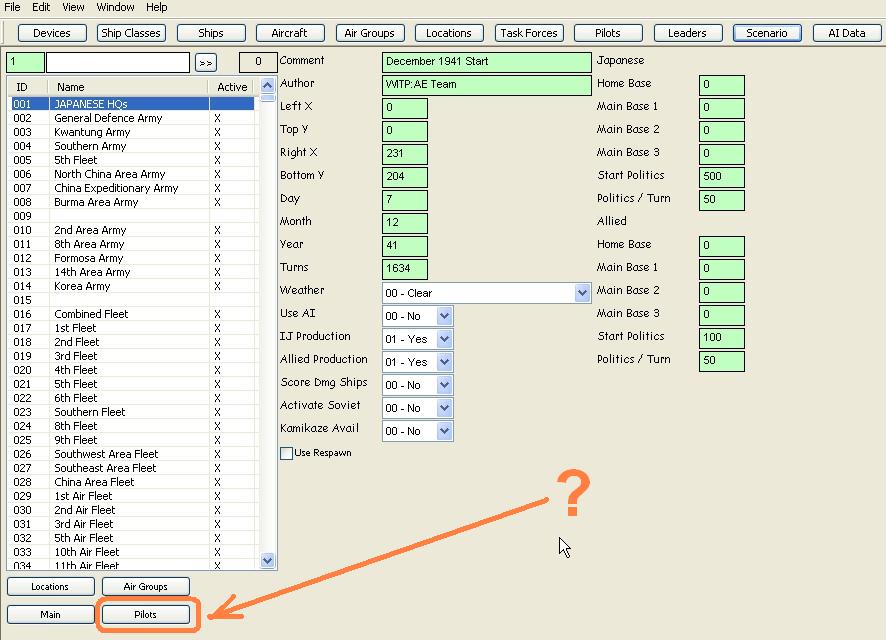Screen dimensions: 886x640
Task: Expand the Kamikaze Avail dropdown
Action: tap(444, 431)
